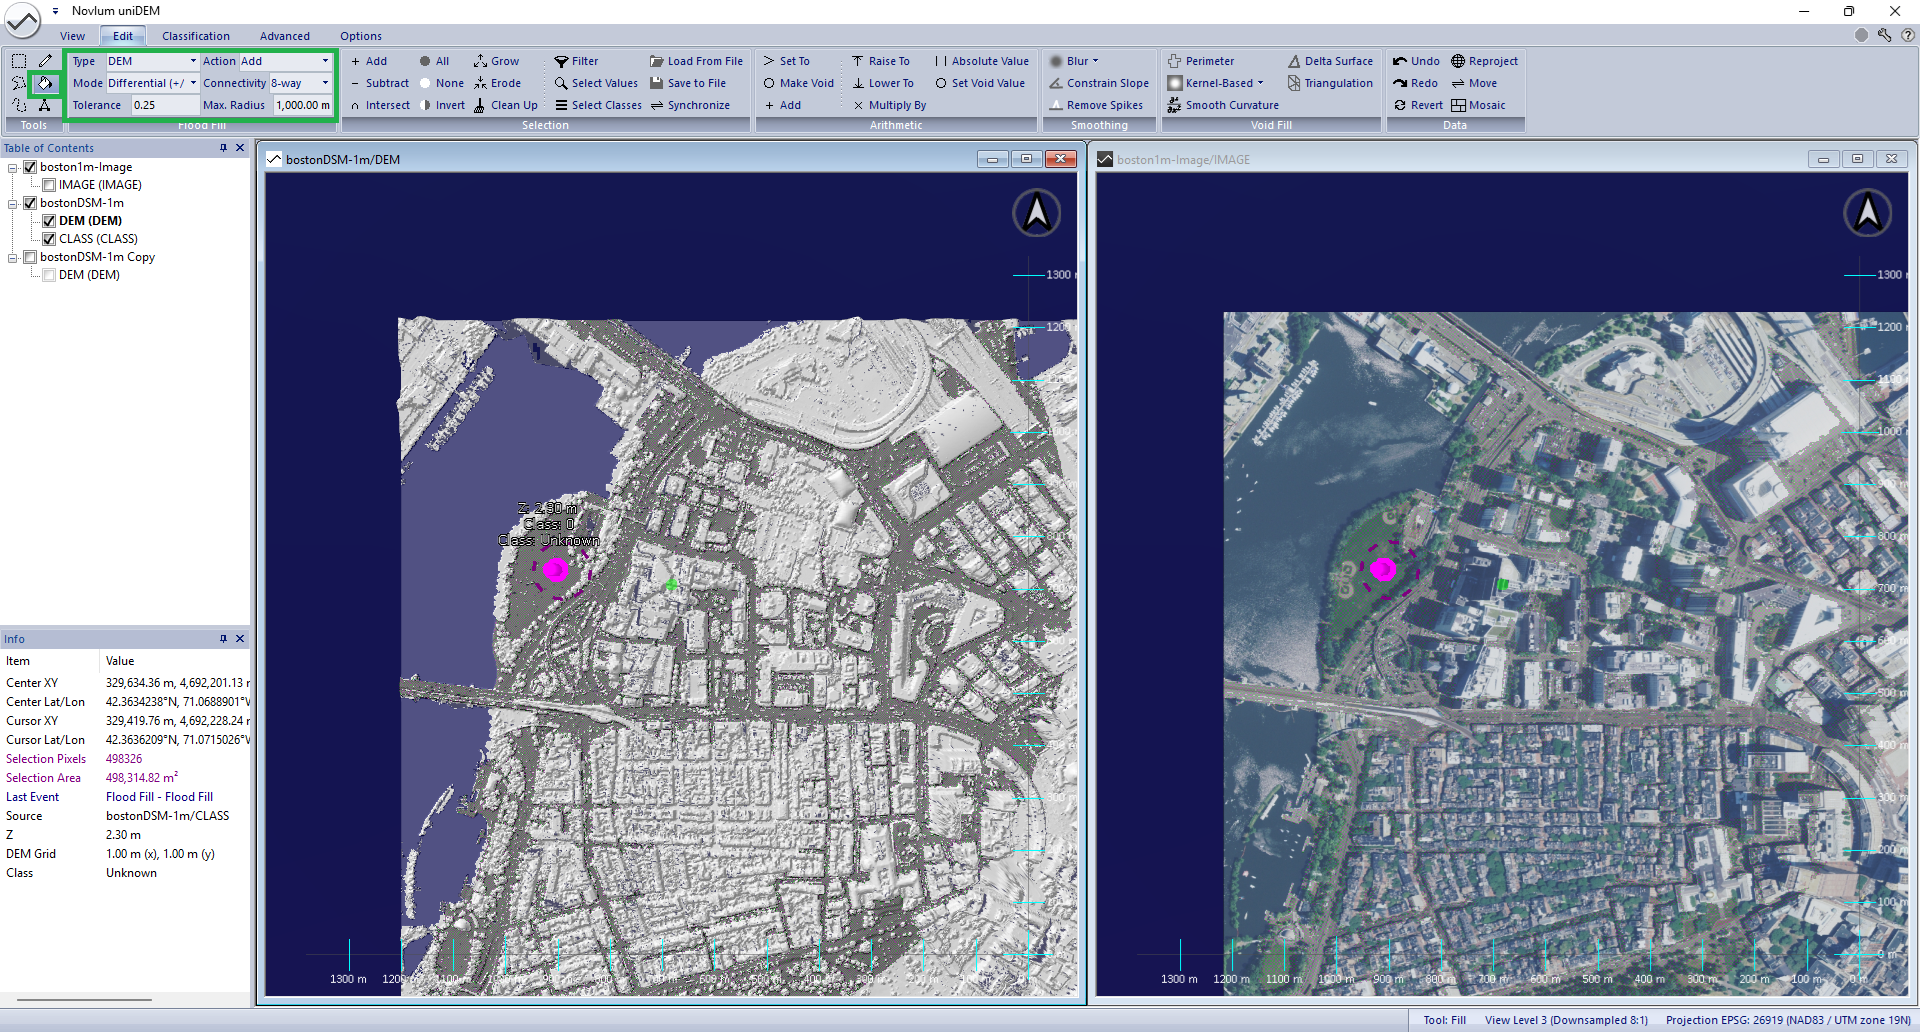The width and height of the screenshot is (1920, 1032).
Task: Click Load From File
Action: tap(696, 61)
